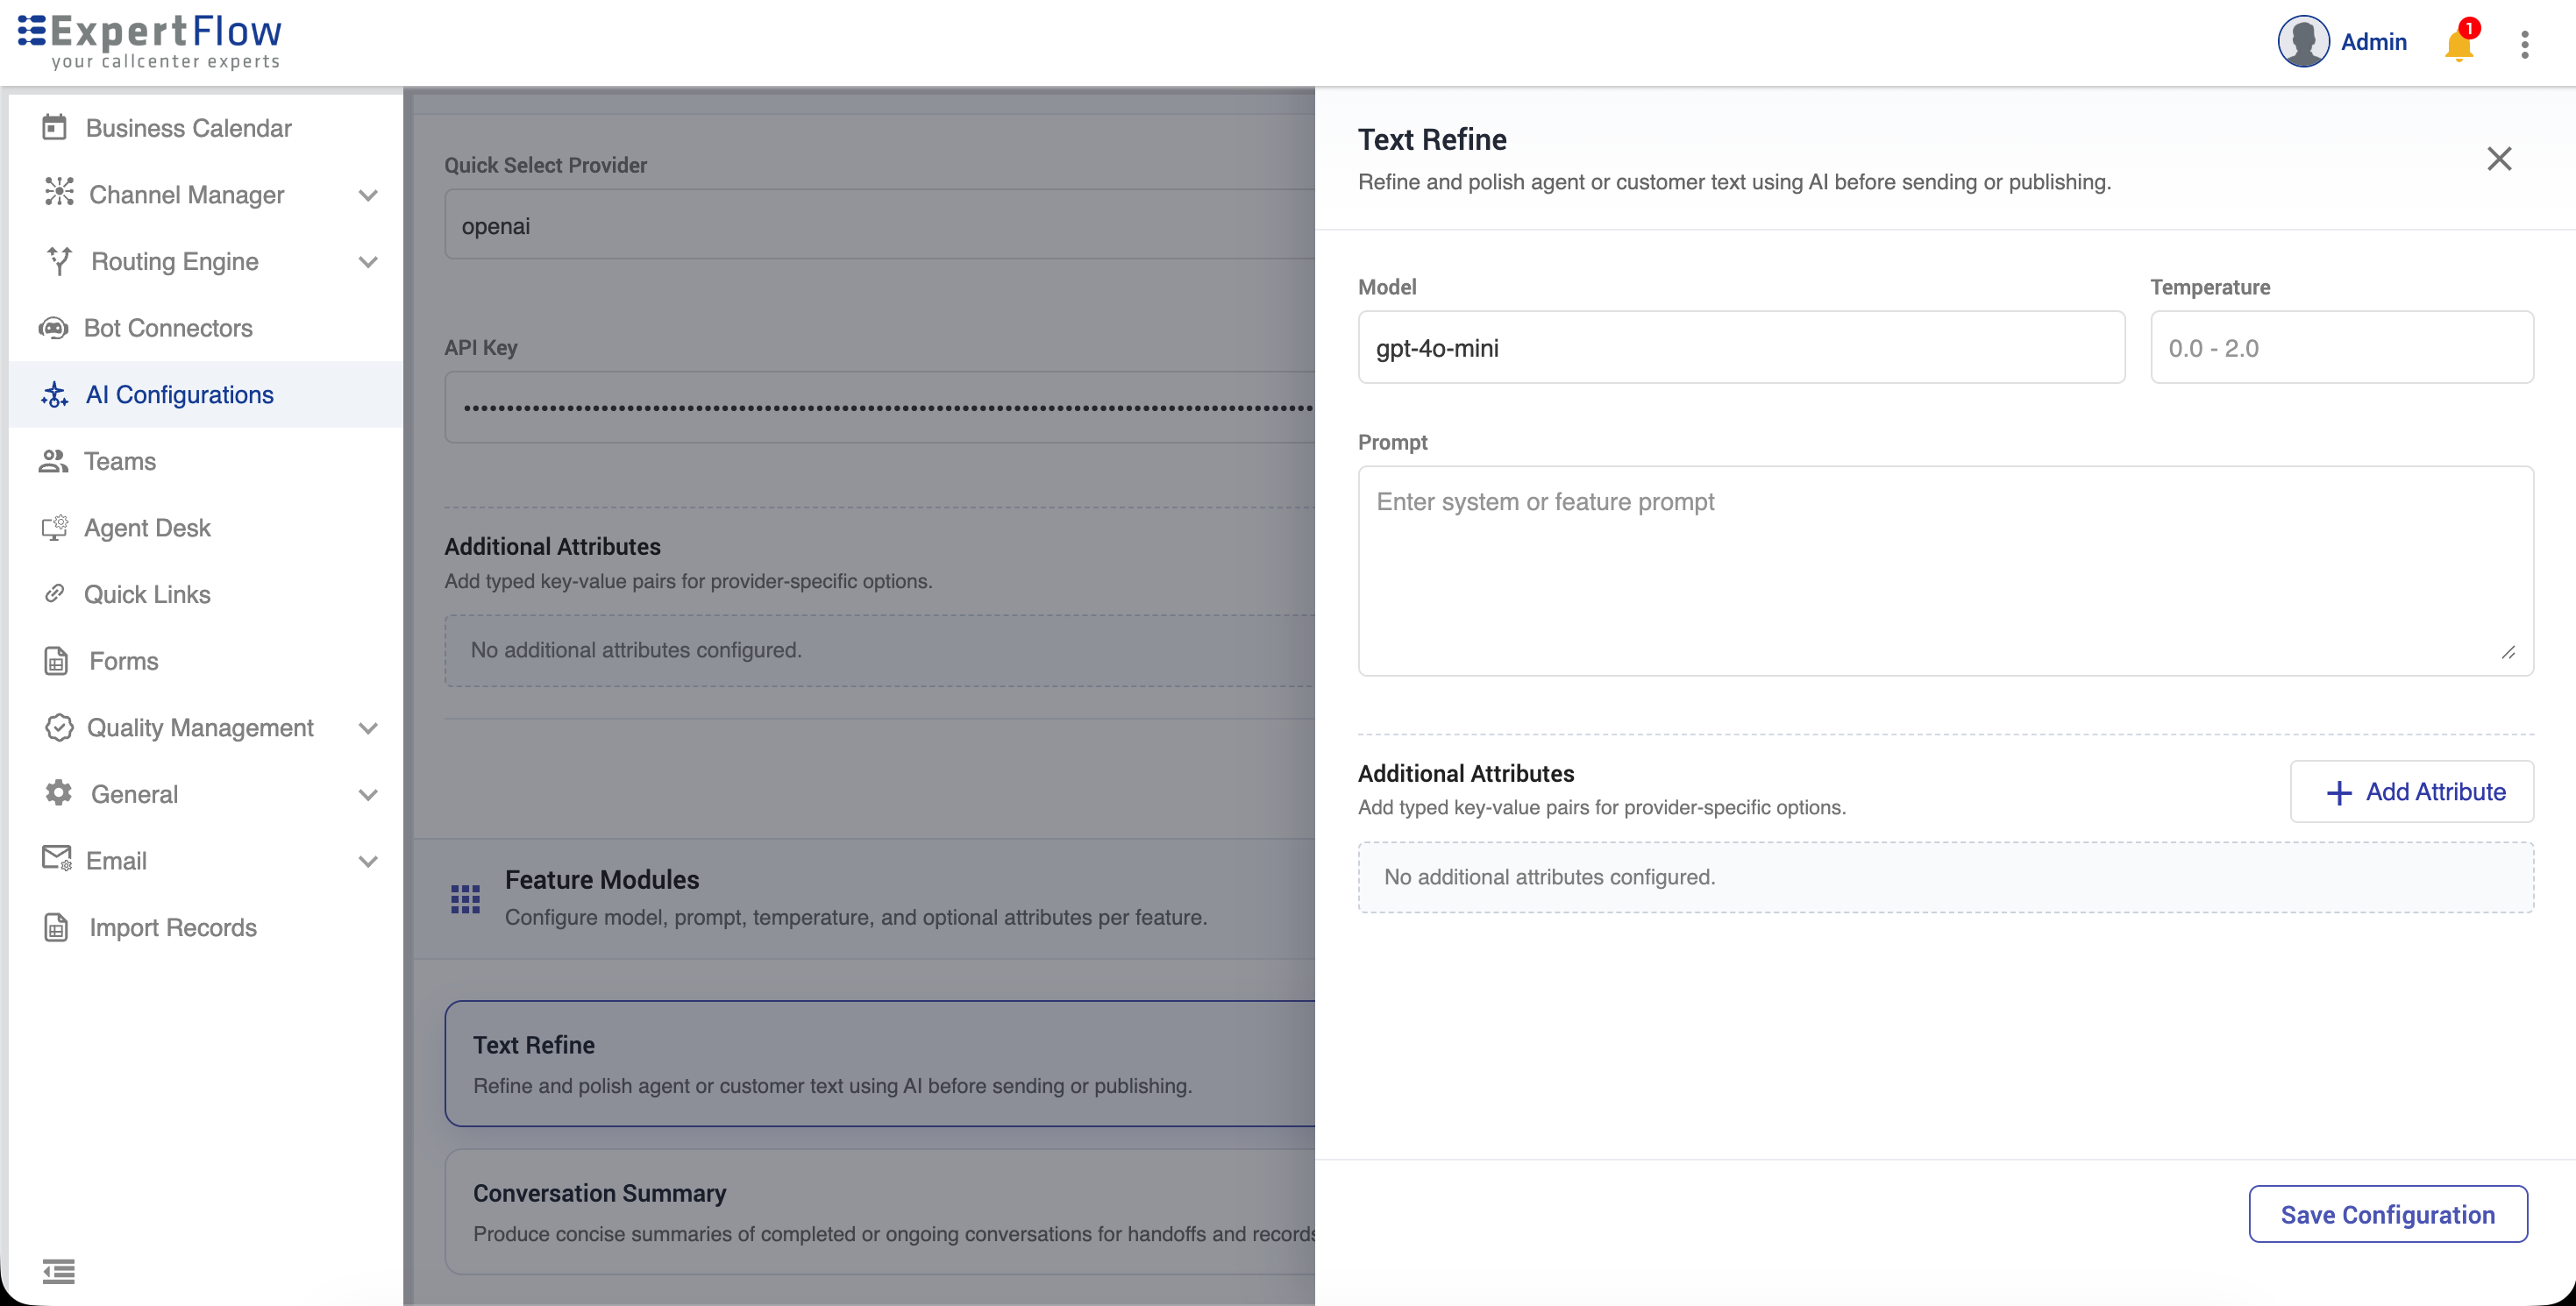The image size is (2576, 1306).
Task: Expand the General submenu chevron
Action: (368, 795)
